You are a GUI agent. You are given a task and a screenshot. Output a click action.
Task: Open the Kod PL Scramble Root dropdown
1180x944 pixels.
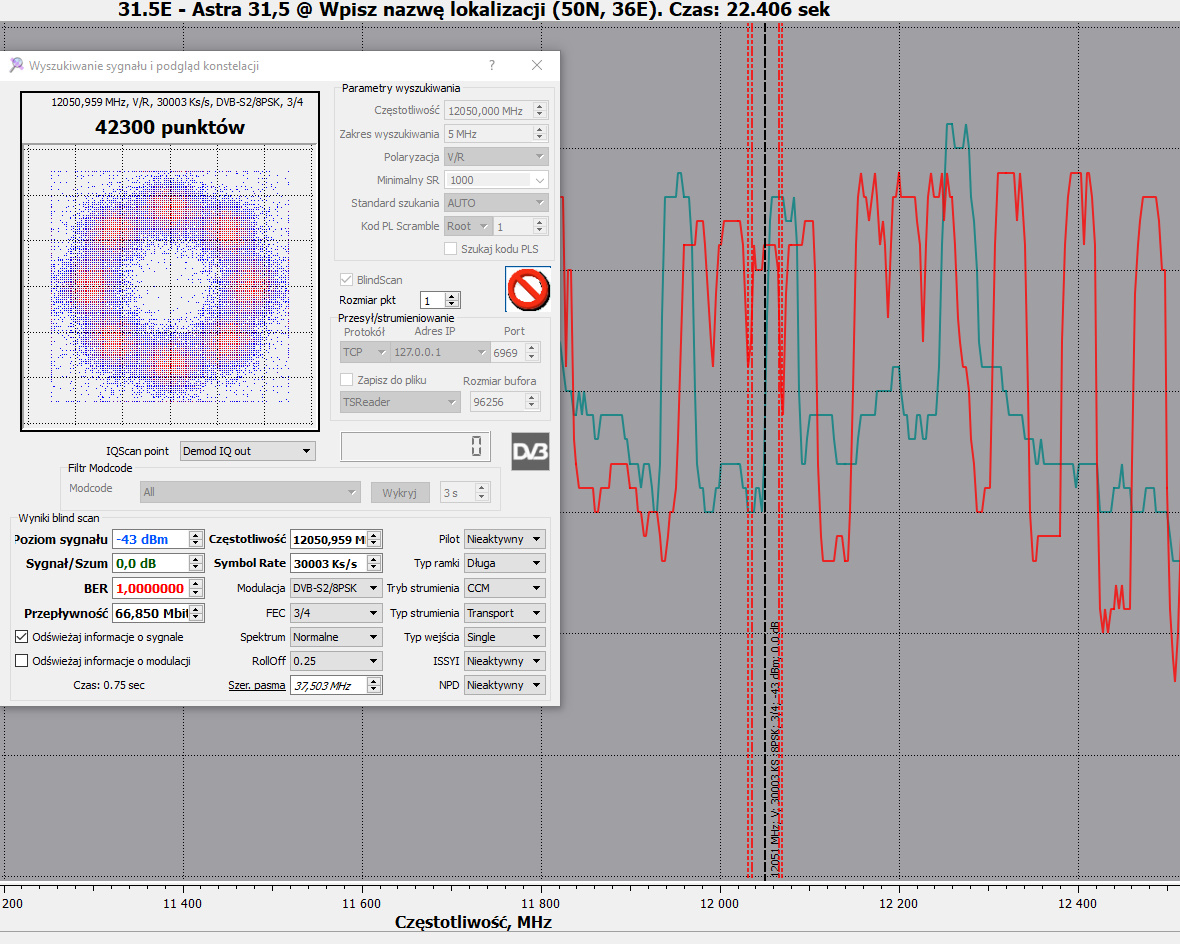(x=467, y=226)
